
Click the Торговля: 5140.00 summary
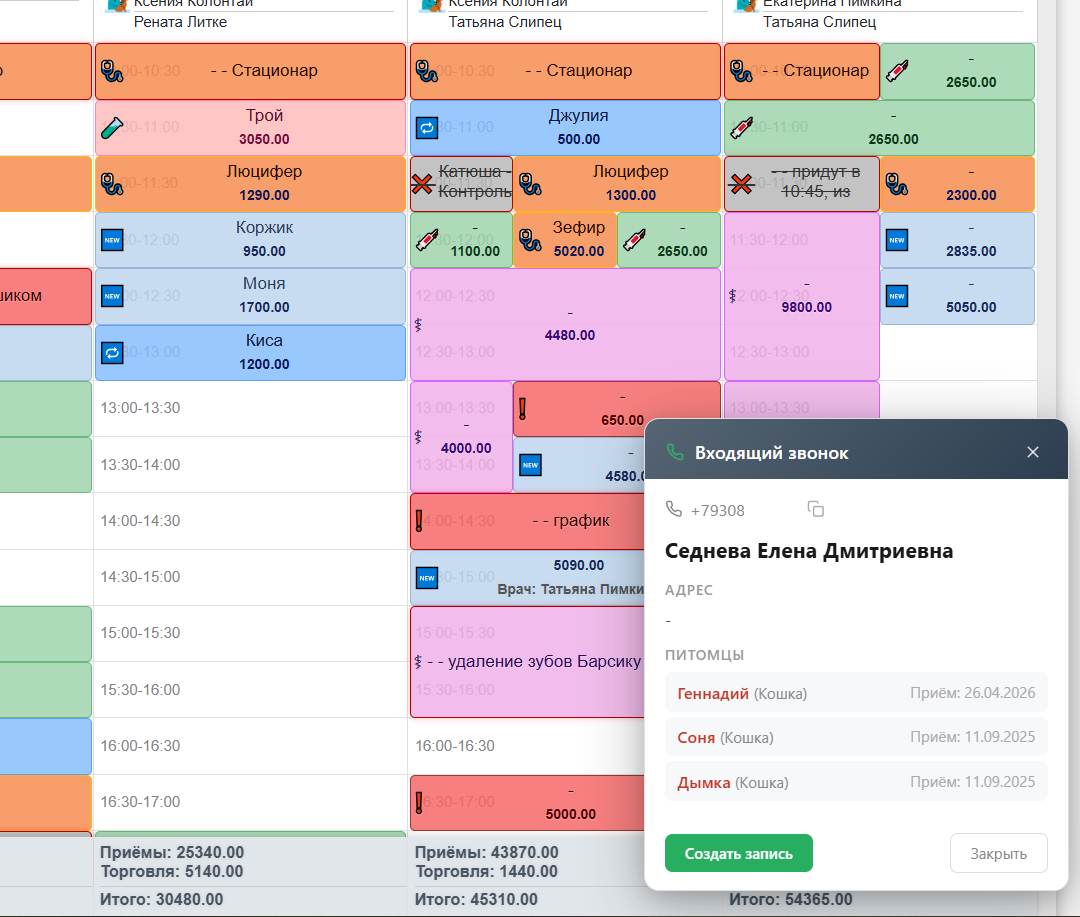[x=172, y=872]
